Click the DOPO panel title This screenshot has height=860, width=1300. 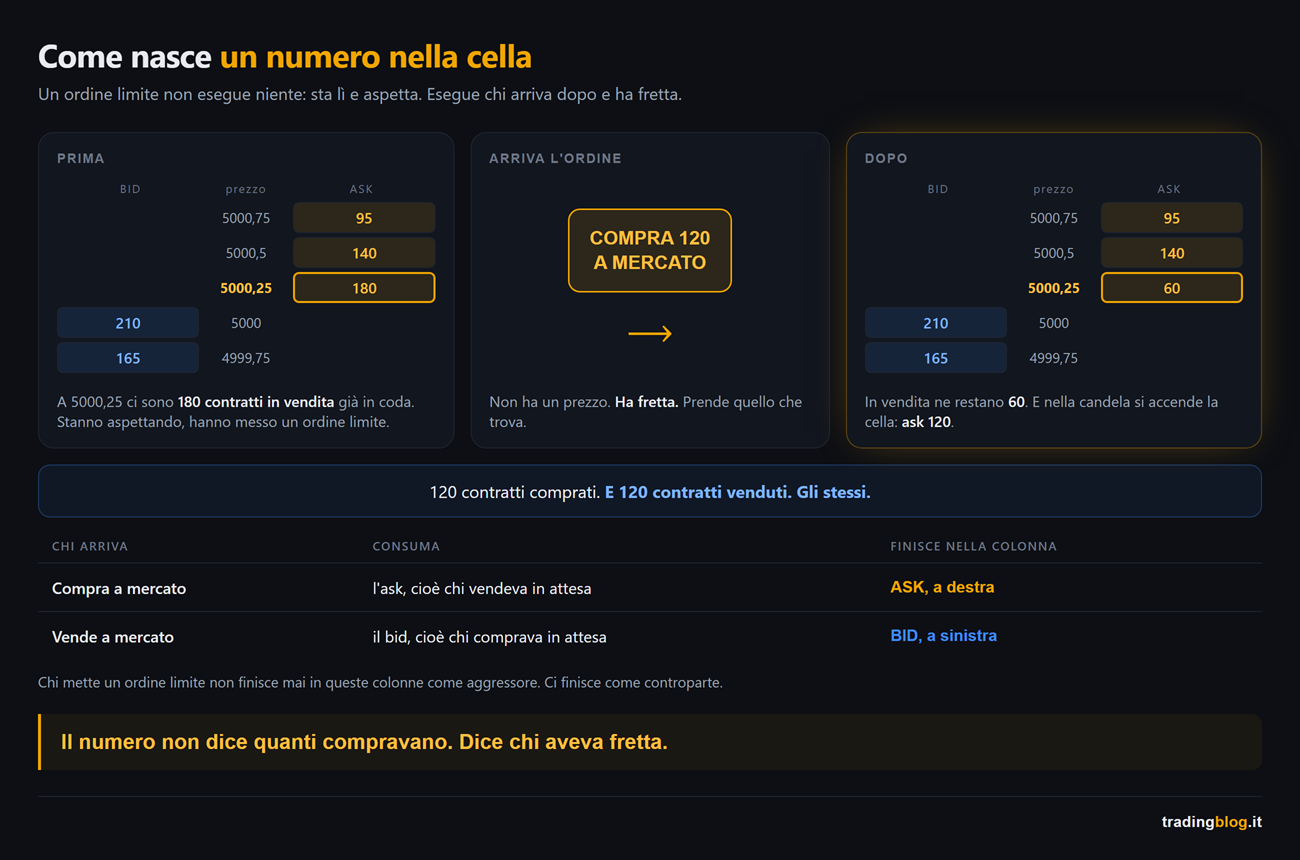886,158
